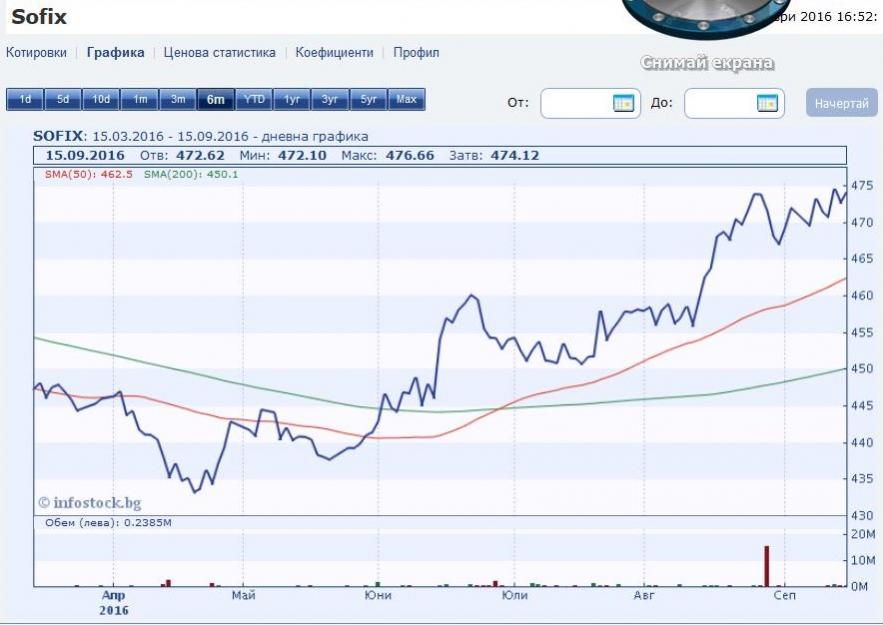
Task: Select the YTD period button
Action: [x=254, y=100]
